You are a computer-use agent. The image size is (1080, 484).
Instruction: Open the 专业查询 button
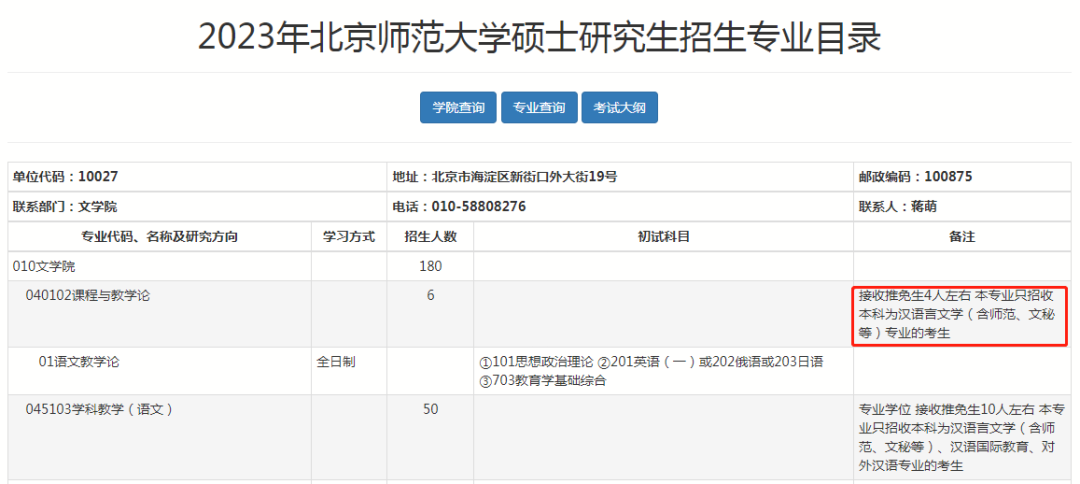pyautogui.click(x=539, y=107)
